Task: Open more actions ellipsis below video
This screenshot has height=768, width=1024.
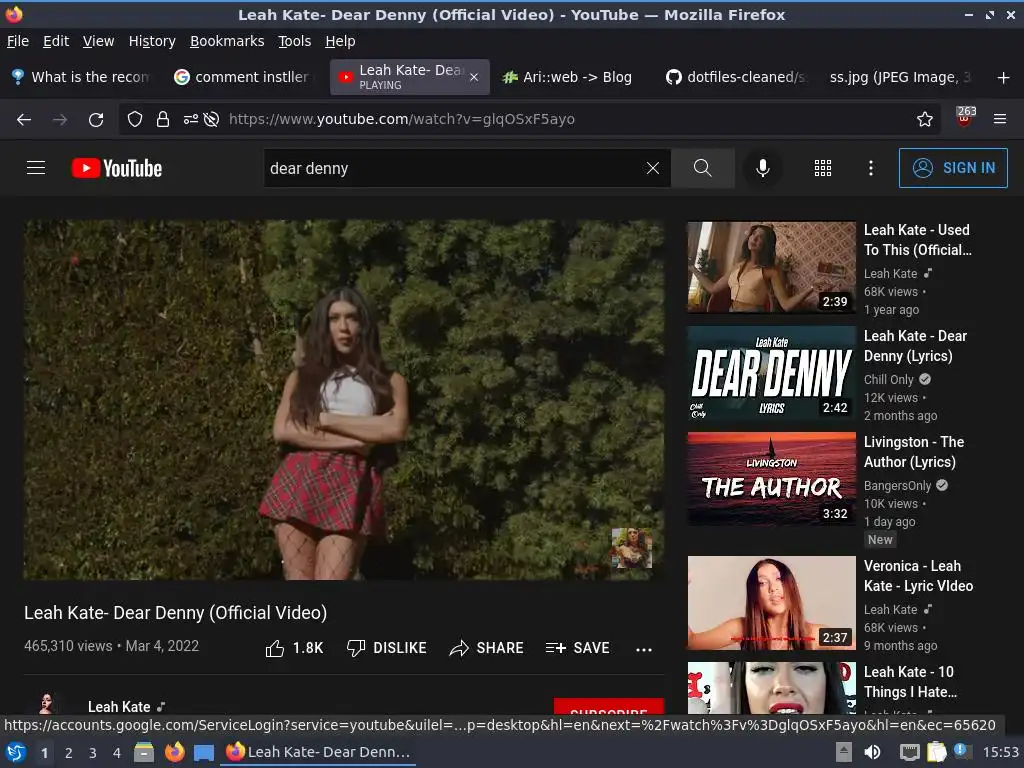Action: click(x=644, y=649)
